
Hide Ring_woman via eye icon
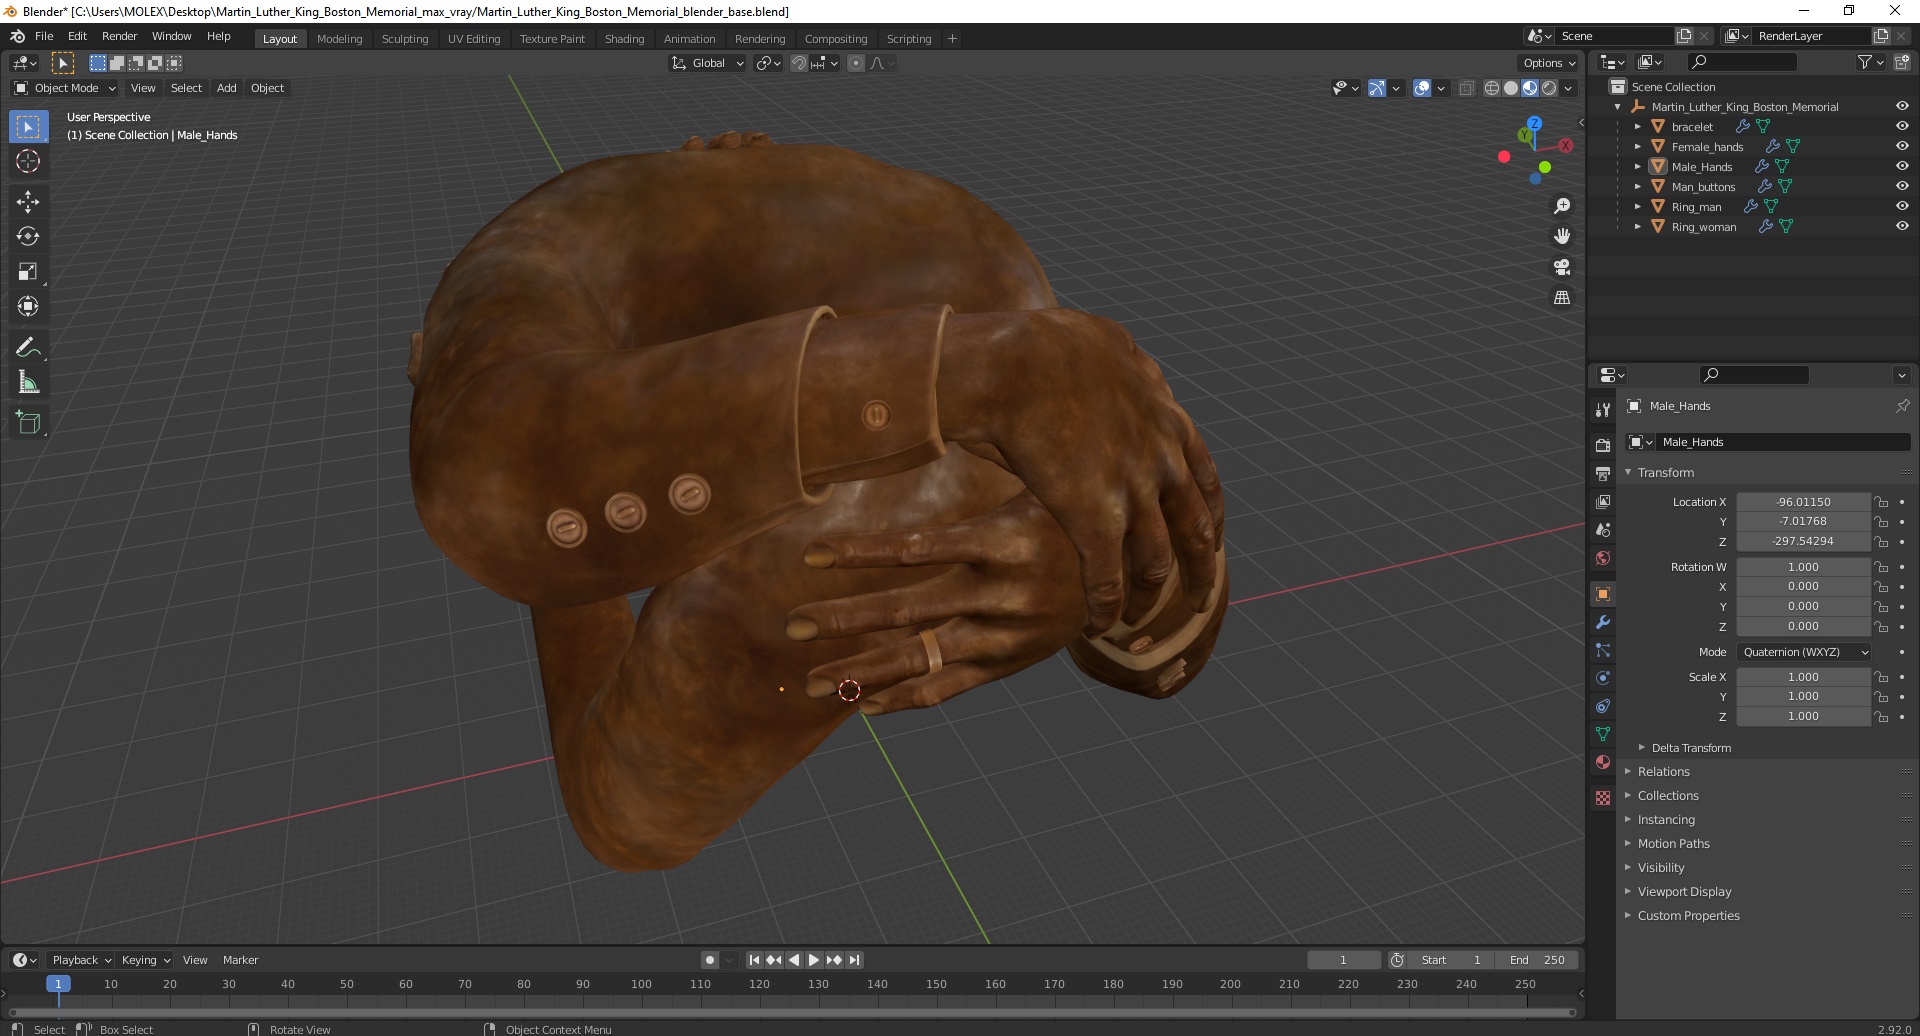pyautogui.click(x=1902, y=226)
